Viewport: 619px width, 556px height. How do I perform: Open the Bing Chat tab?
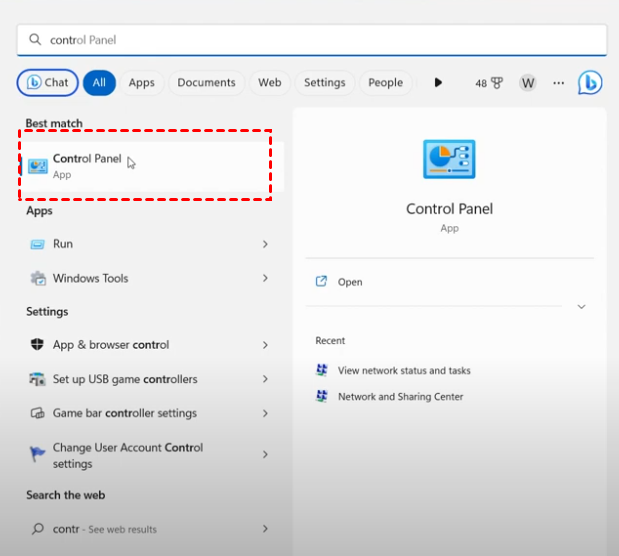pos(47,83)
